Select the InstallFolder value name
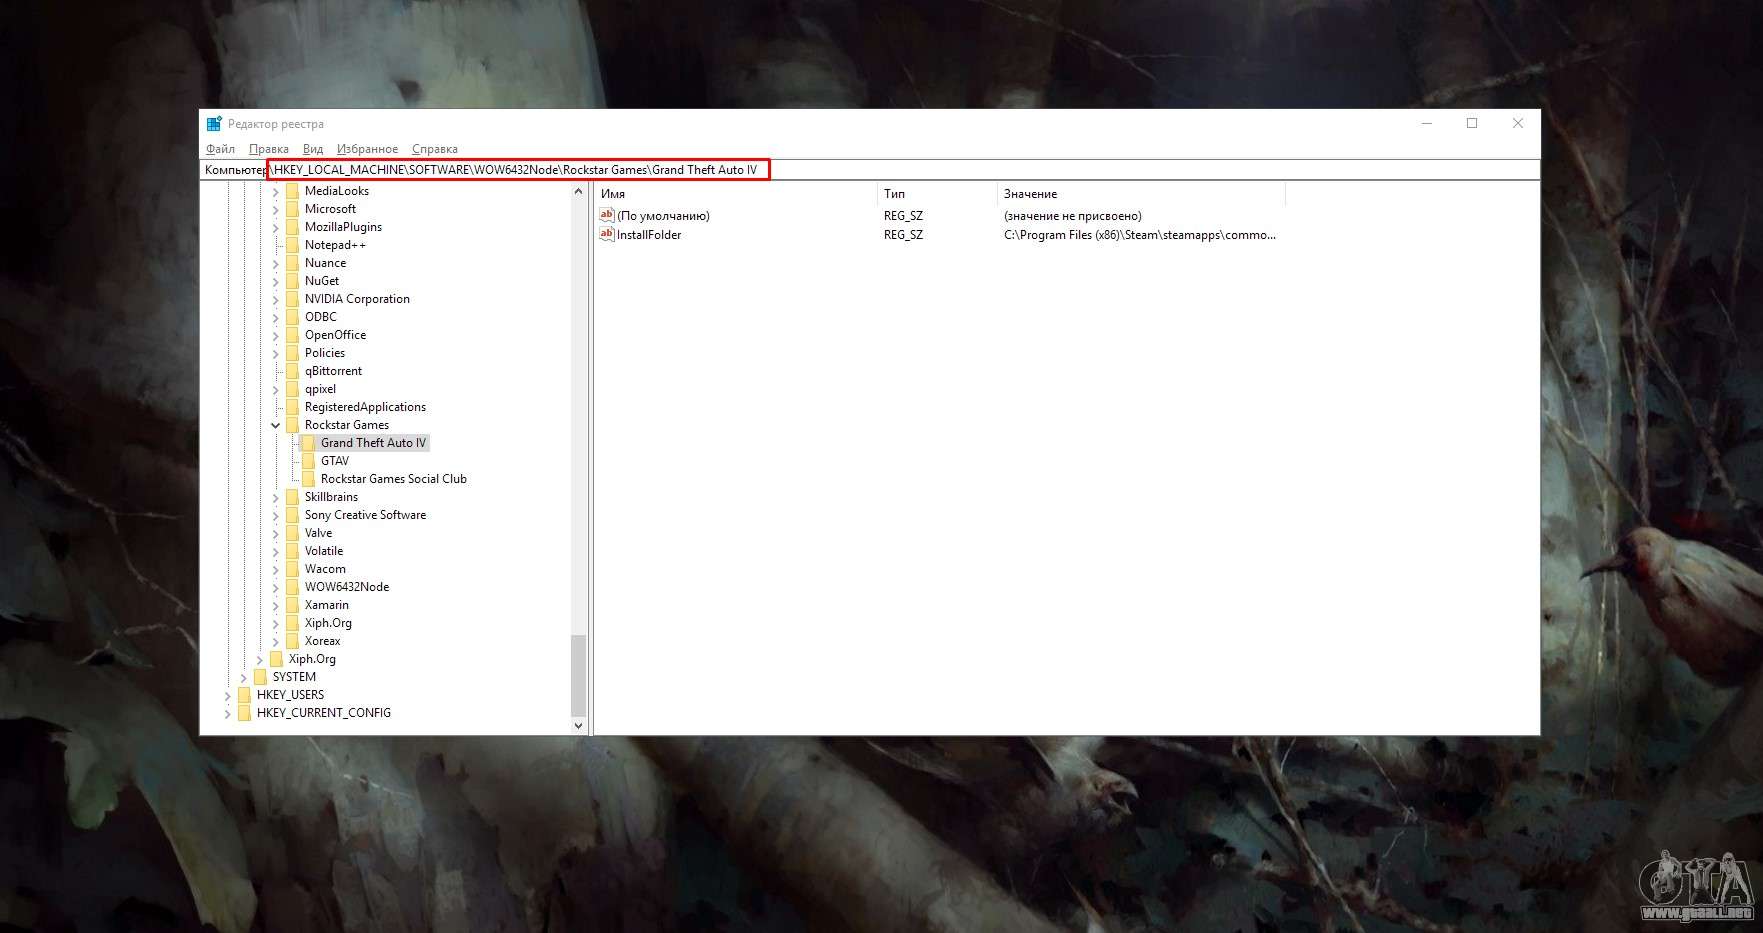Screen dimensions: 1763x933 649,235
